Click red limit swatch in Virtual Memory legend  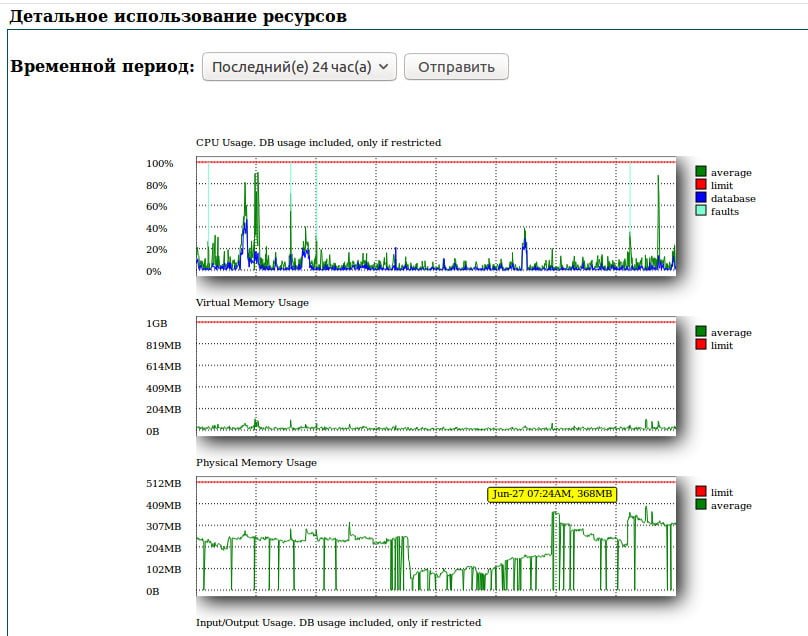click(701, 344)
